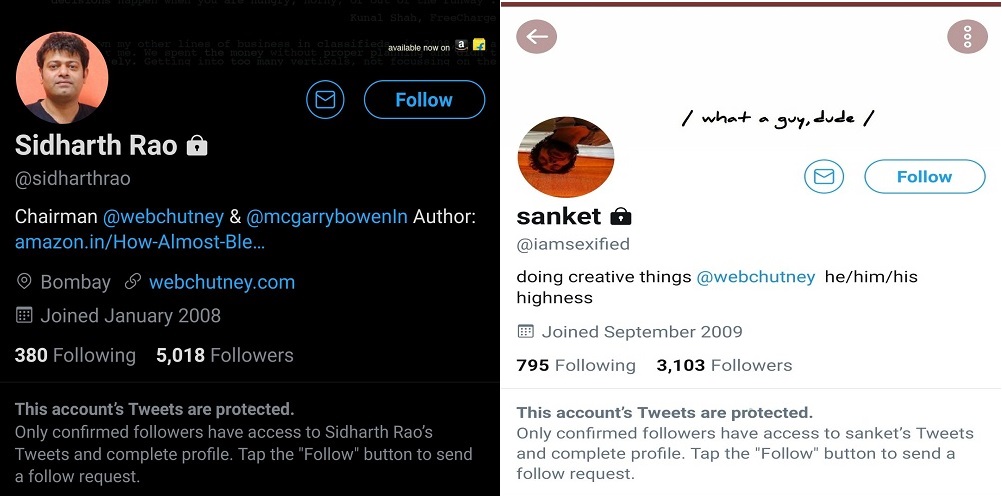Open @webchutney mention in sanket's bio
The width and height of the screenshot is (1002, 496).
click(x=756, y=277)
